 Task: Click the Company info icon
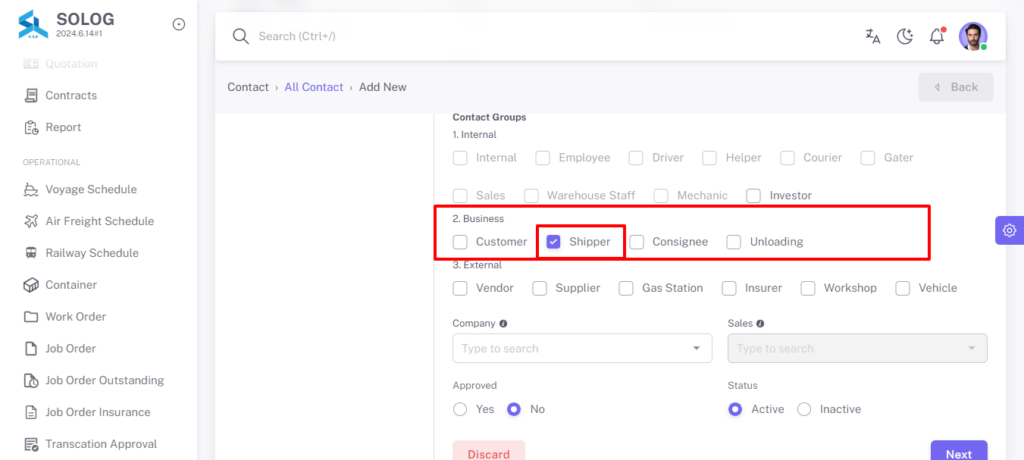click(503, 323)
